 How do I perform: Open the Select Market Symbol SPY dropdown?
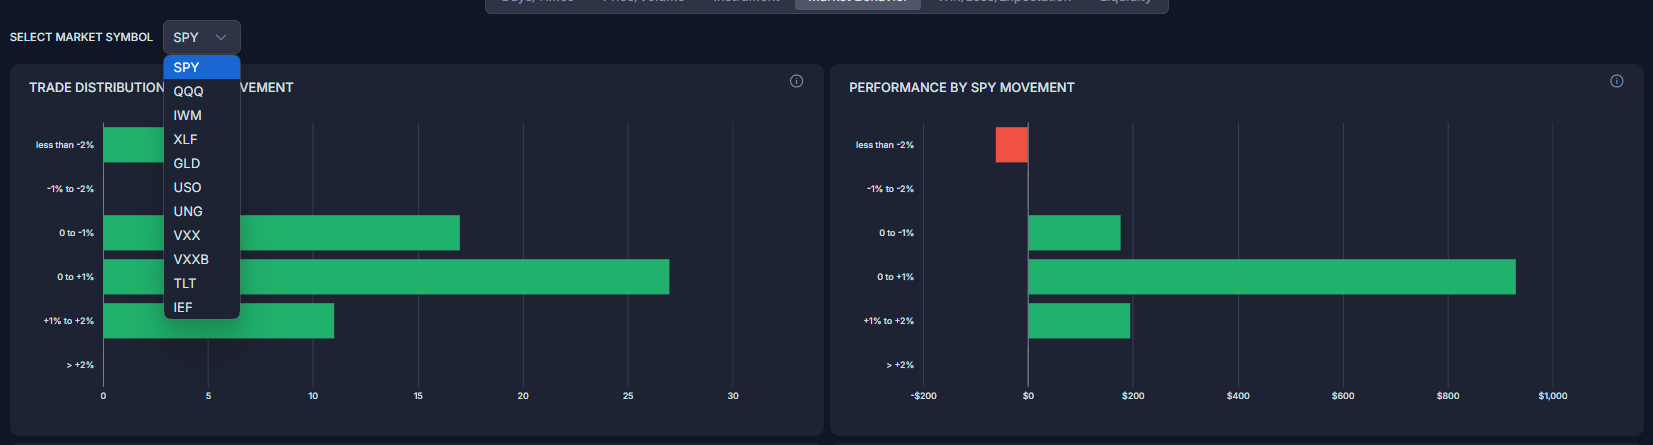click(201, 37)
